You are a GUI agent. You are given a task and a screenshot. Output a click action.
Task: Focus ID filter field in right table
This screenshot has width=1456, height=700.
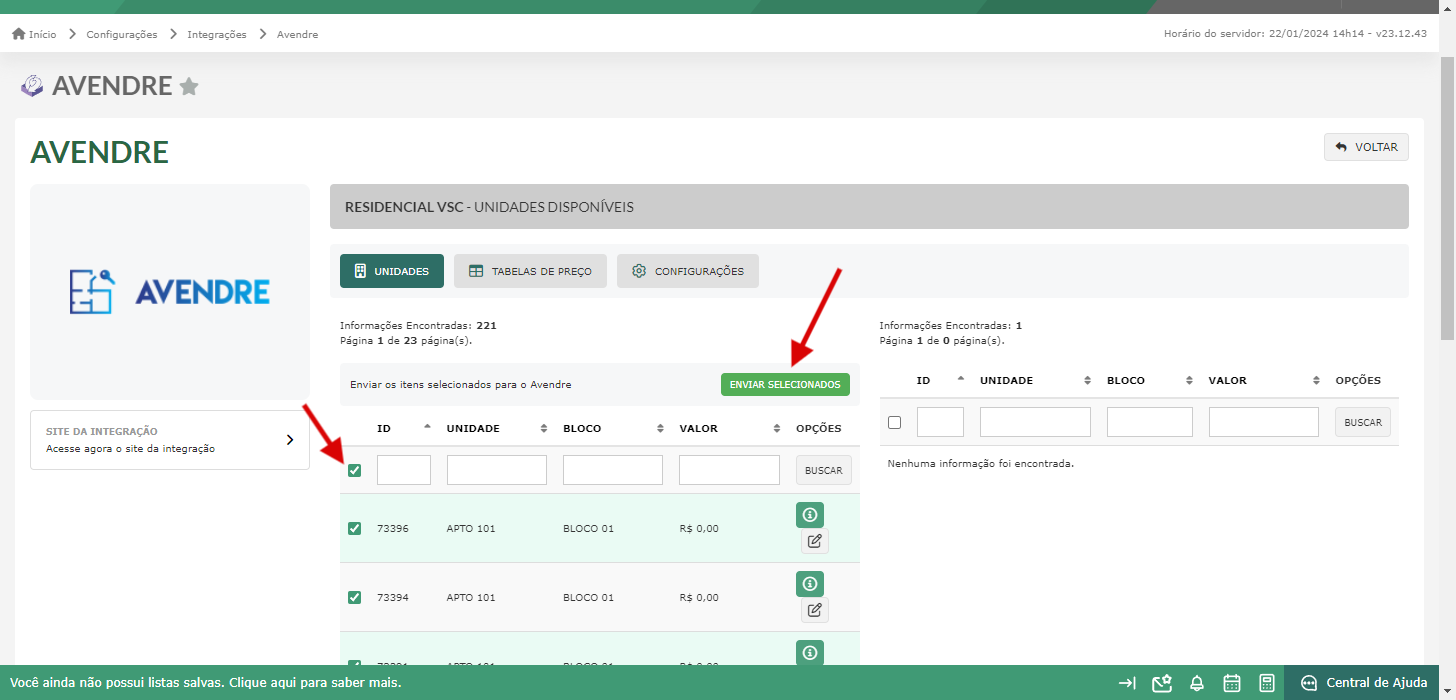coord(940,422)
